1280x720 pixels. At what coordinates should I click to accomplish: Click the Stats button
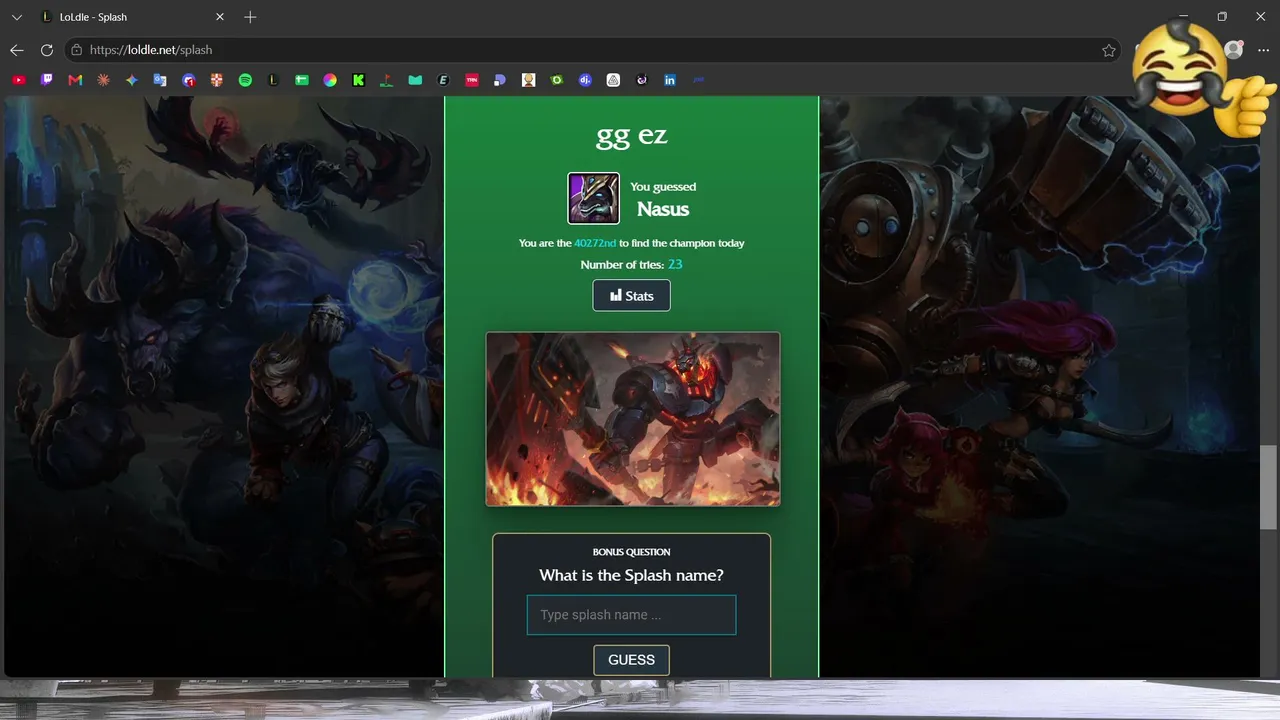[x=631, y=296]
